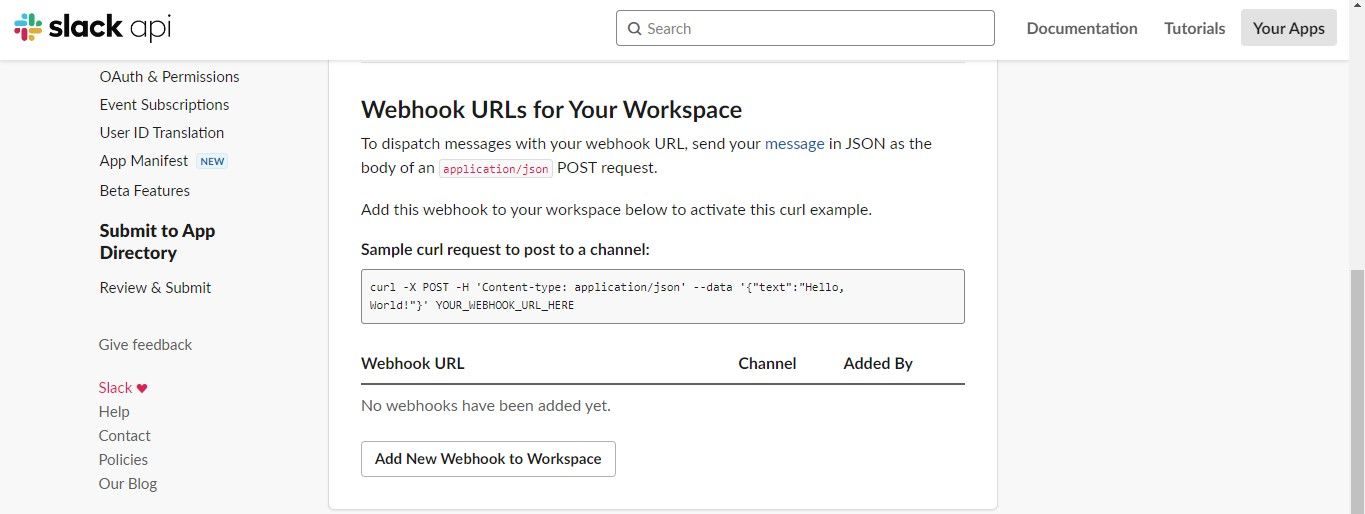Visit Our Blog link

pyautogui.click(x=127, y=484)
